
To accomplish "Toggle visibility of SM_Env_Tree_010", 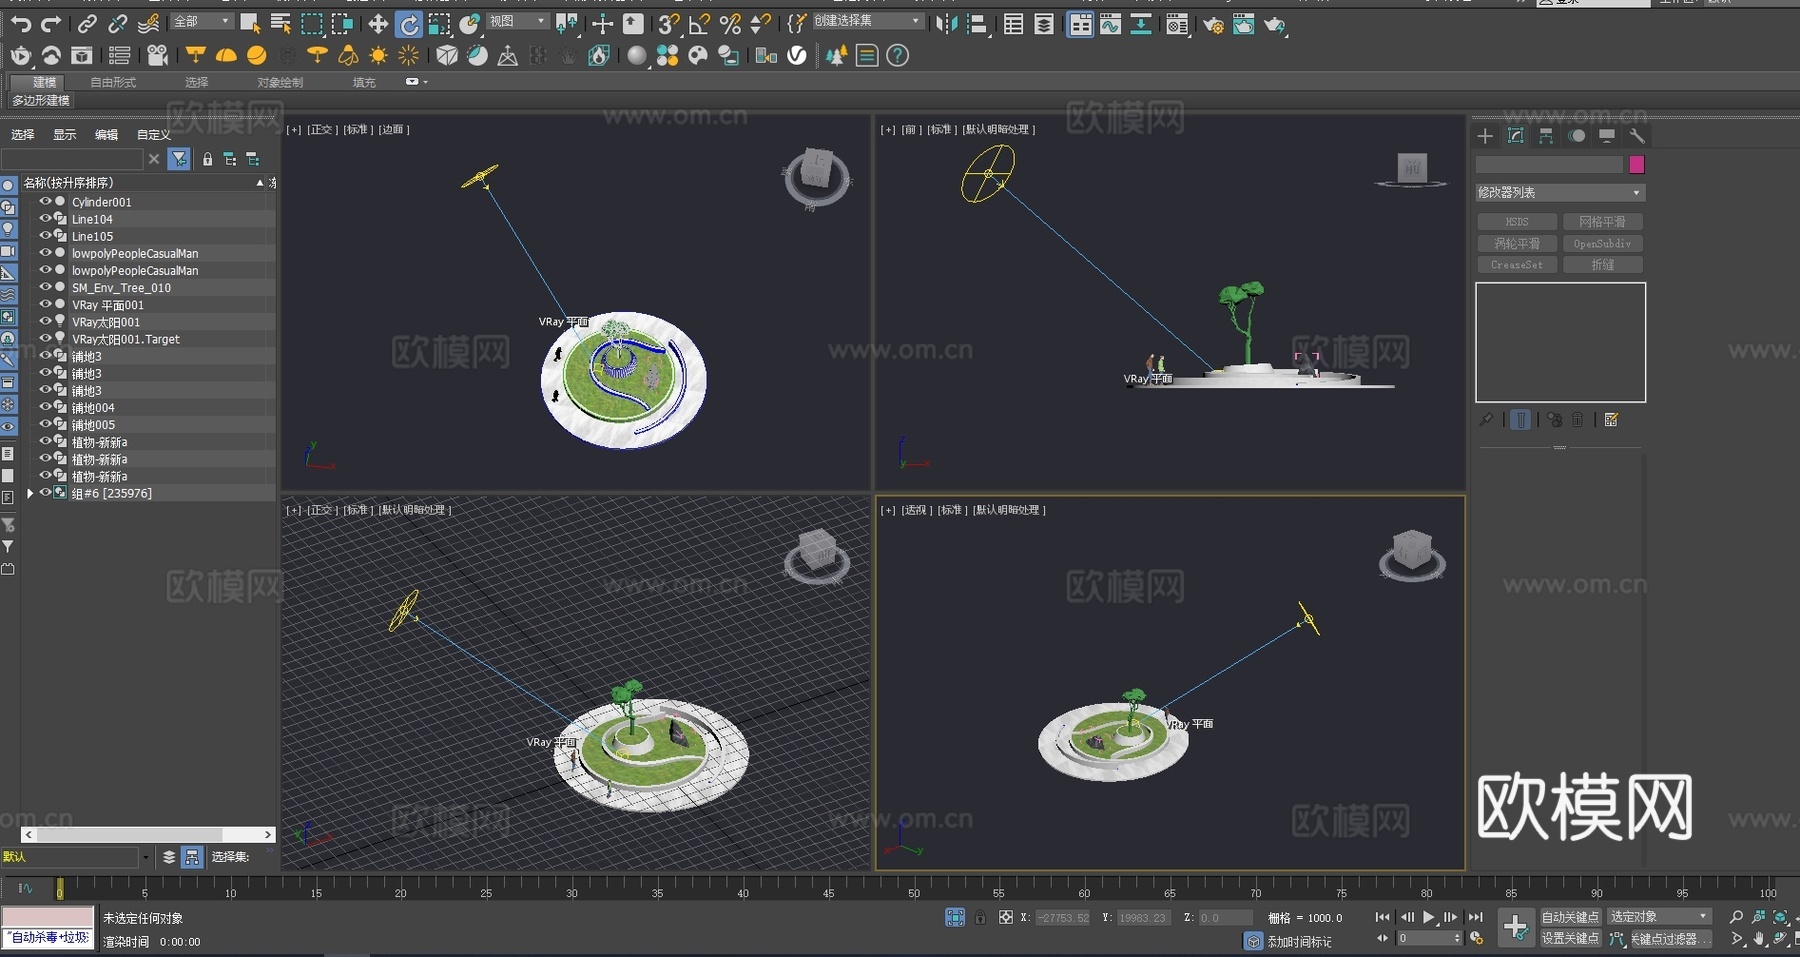I will (45, 286).
